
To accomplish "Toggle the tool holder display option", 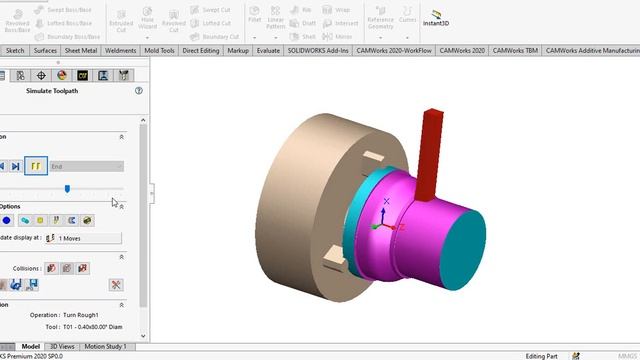I will pos(71,220).
